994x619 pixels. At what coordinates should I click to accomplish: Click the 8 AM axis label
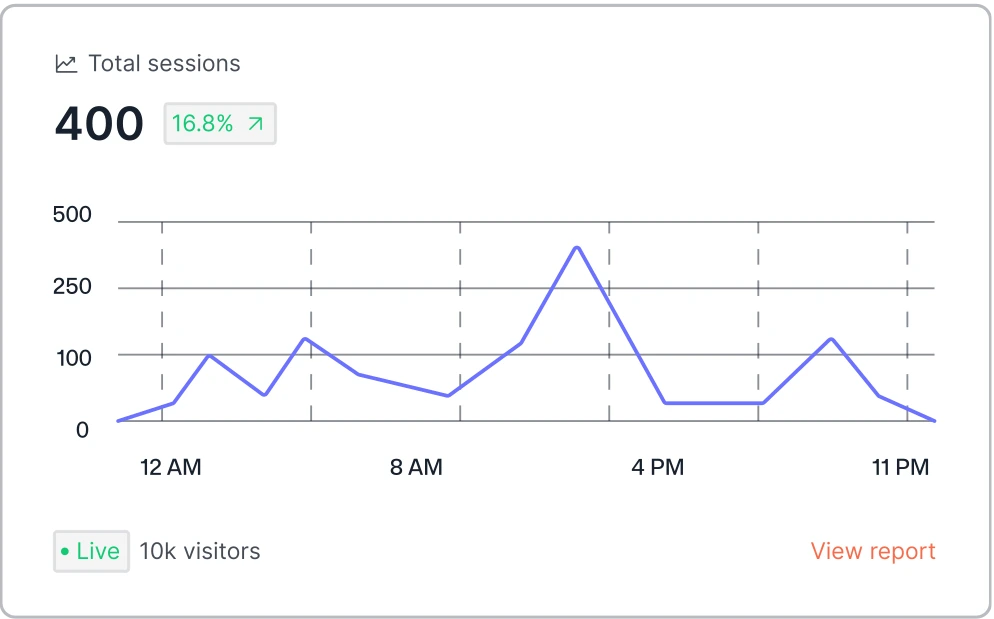coord(416,467)
